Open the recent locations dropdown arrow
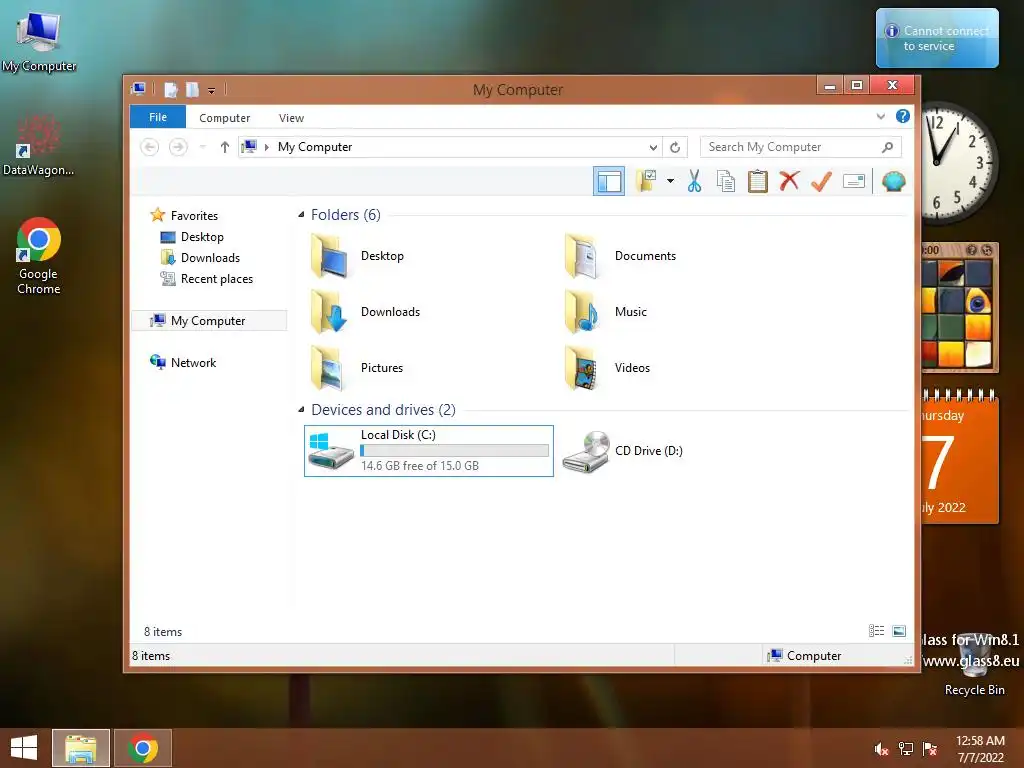The image size is (1024, 768). coord(202,147)
